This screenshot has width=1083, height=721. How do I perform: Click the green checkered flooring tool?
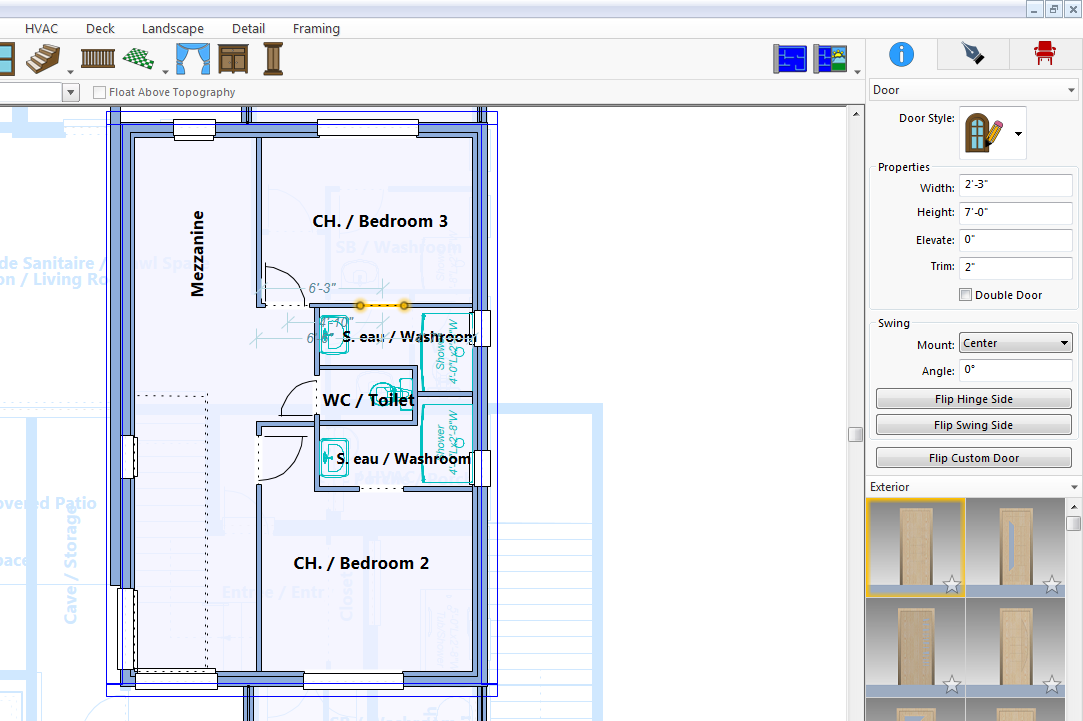pos(138,58)
